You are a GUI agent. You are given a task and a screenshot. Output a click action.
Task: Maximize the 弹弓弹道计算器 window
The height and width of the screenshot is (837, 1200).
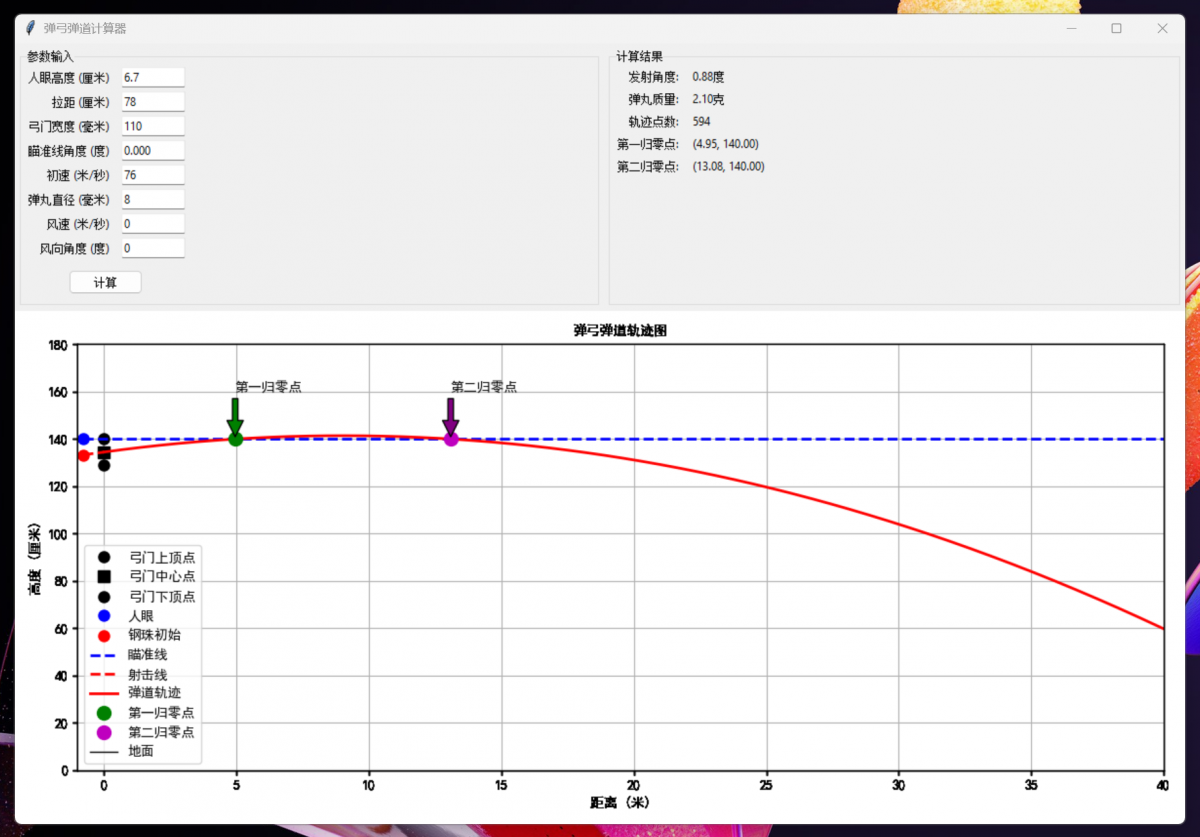point(1116,28)
